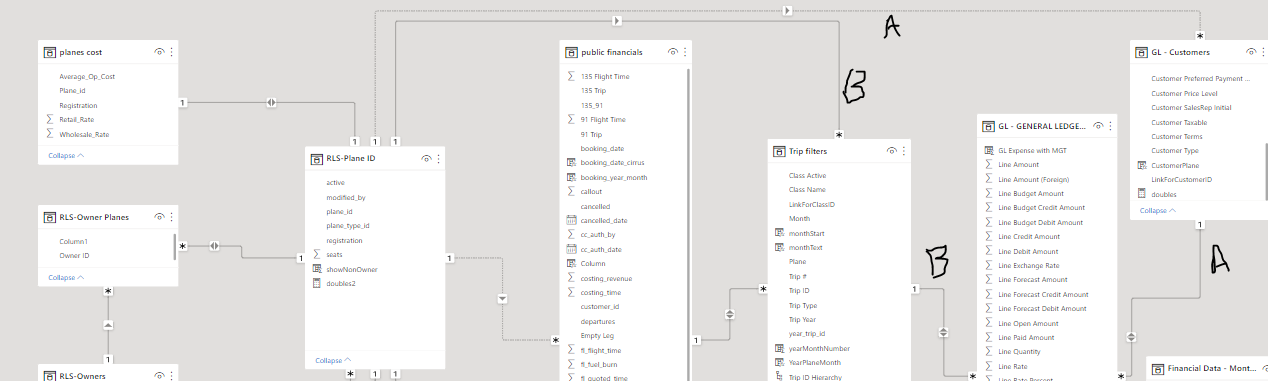
Task: Collapse the RLS-Owner Planes table card
Action: tap(66, 277)
